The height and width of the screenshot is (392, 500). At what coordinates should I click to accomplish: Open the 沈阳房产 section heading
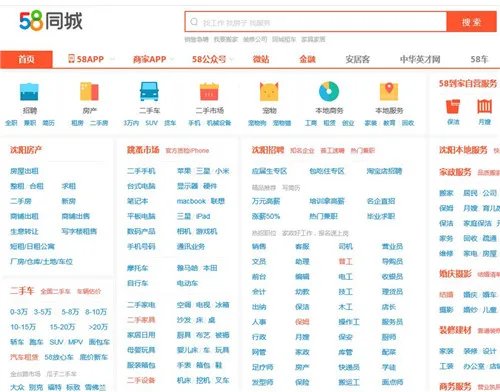tap(26, 150)
